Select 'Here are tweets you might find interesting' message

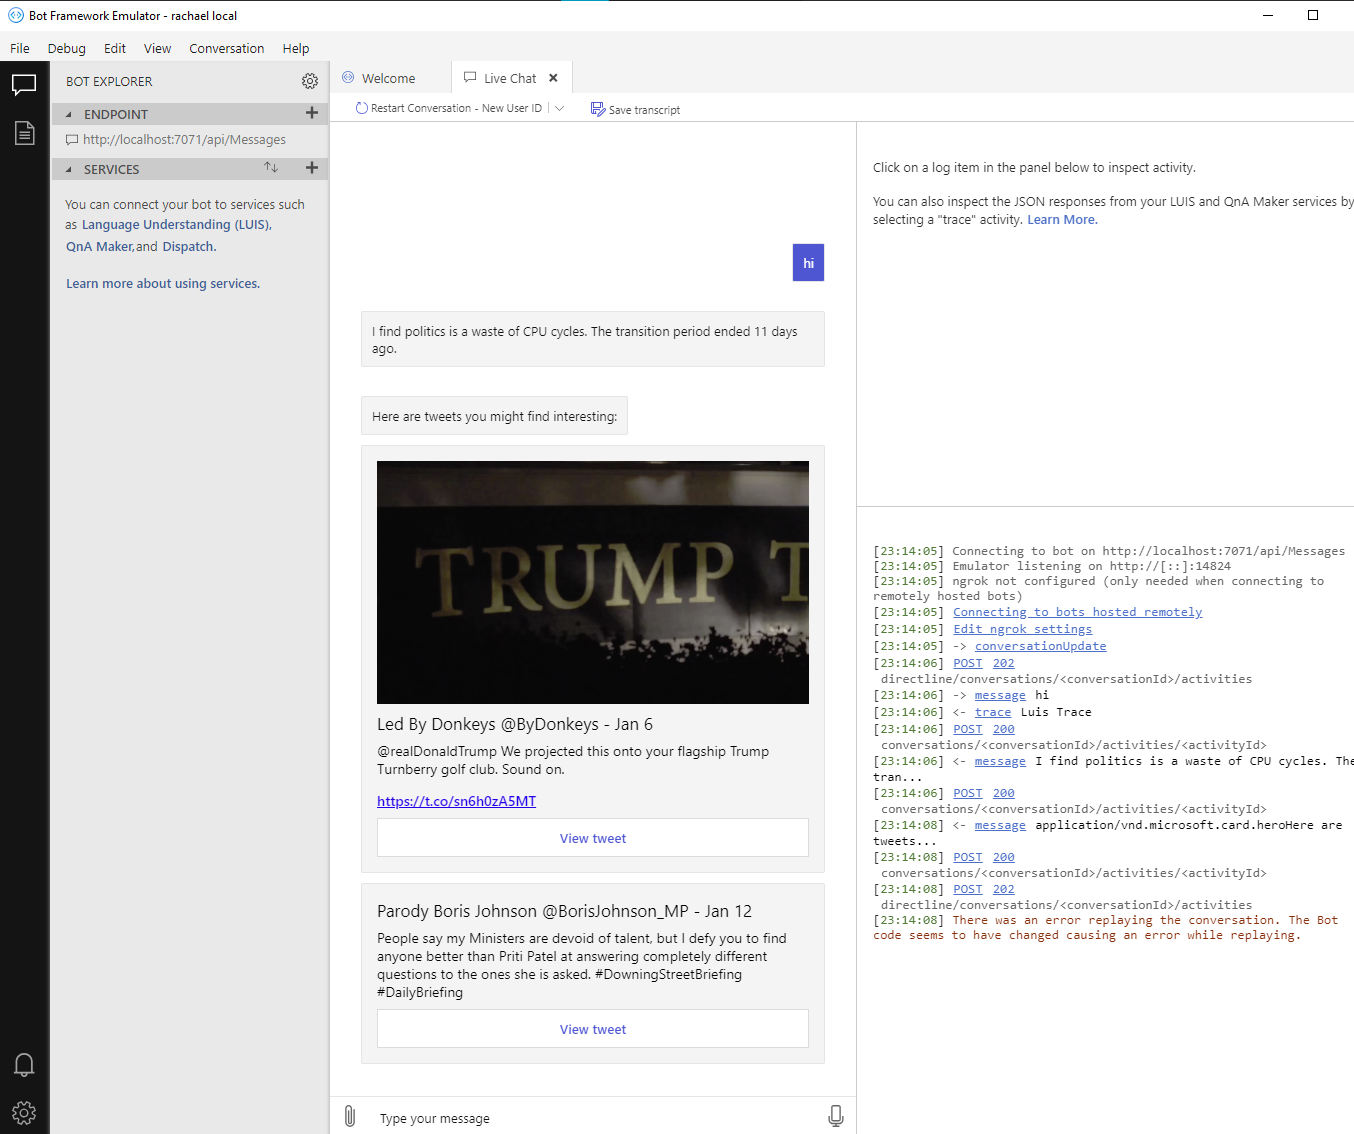(494, 416)
